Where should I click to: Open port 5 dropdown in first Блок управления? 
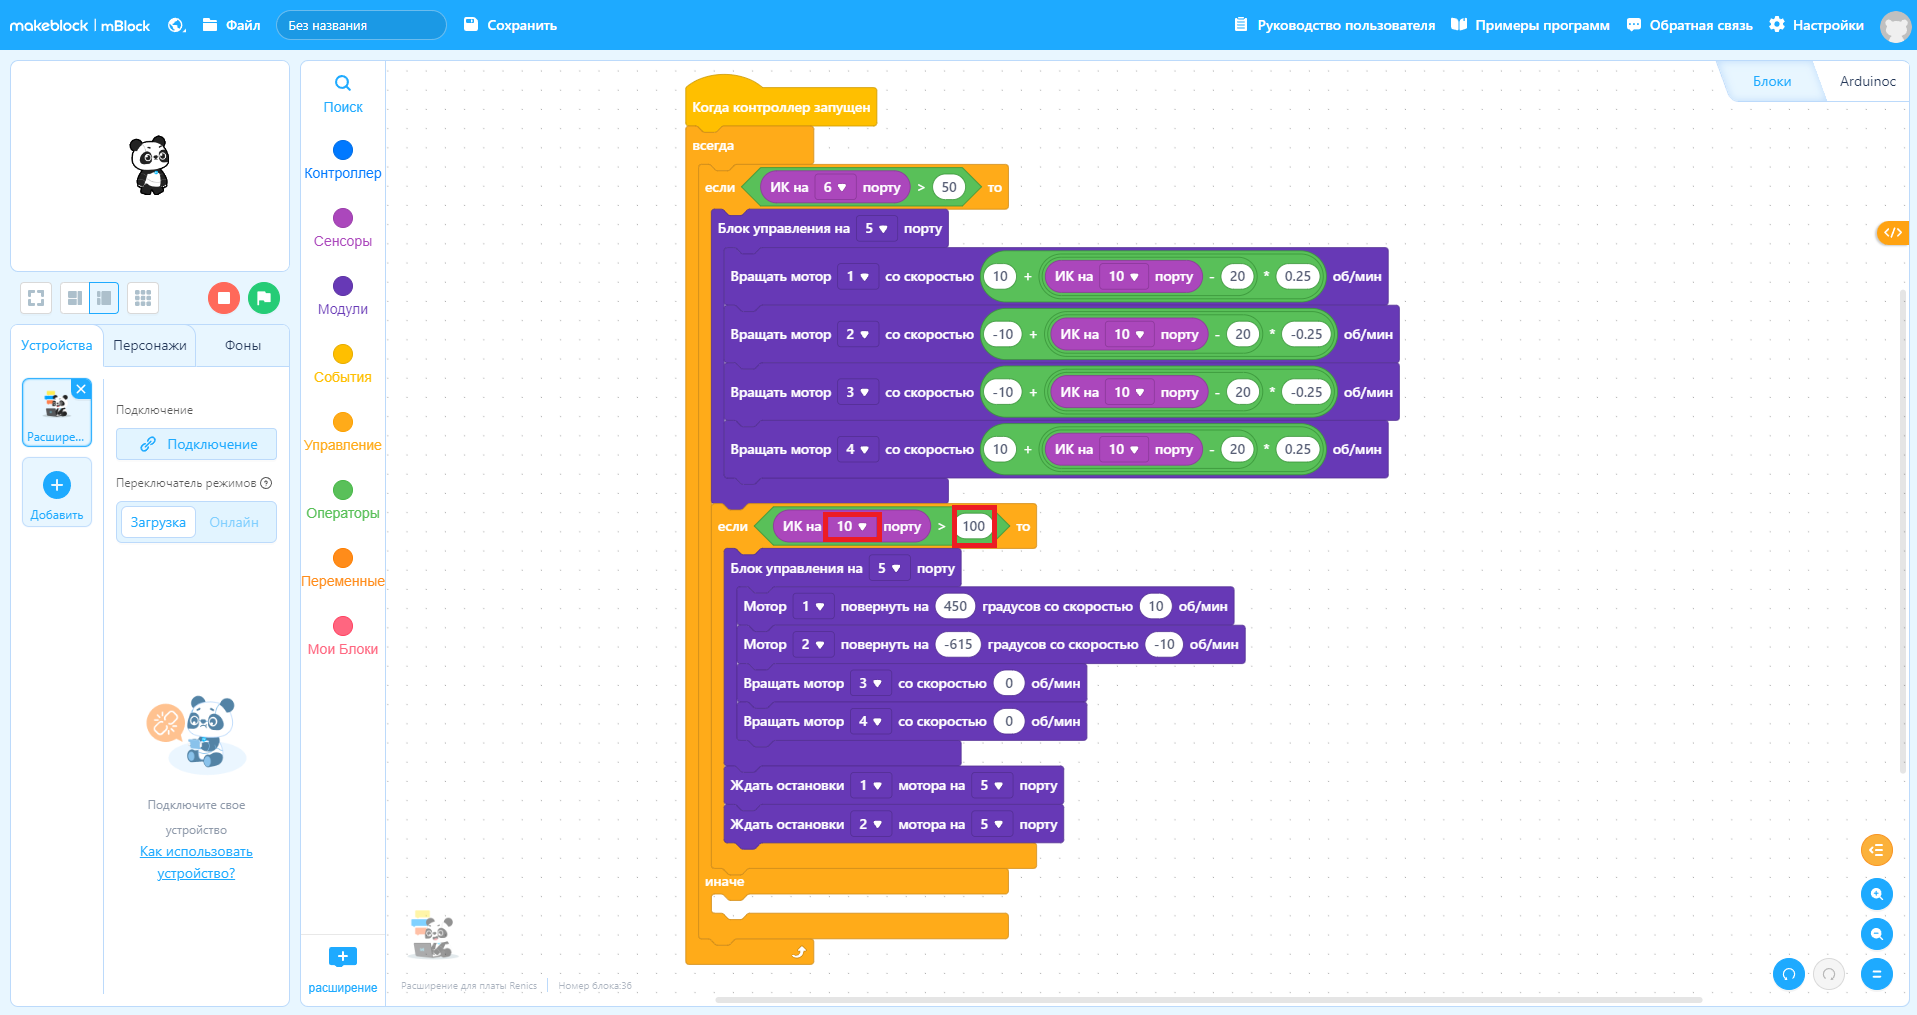coord(876,228)
